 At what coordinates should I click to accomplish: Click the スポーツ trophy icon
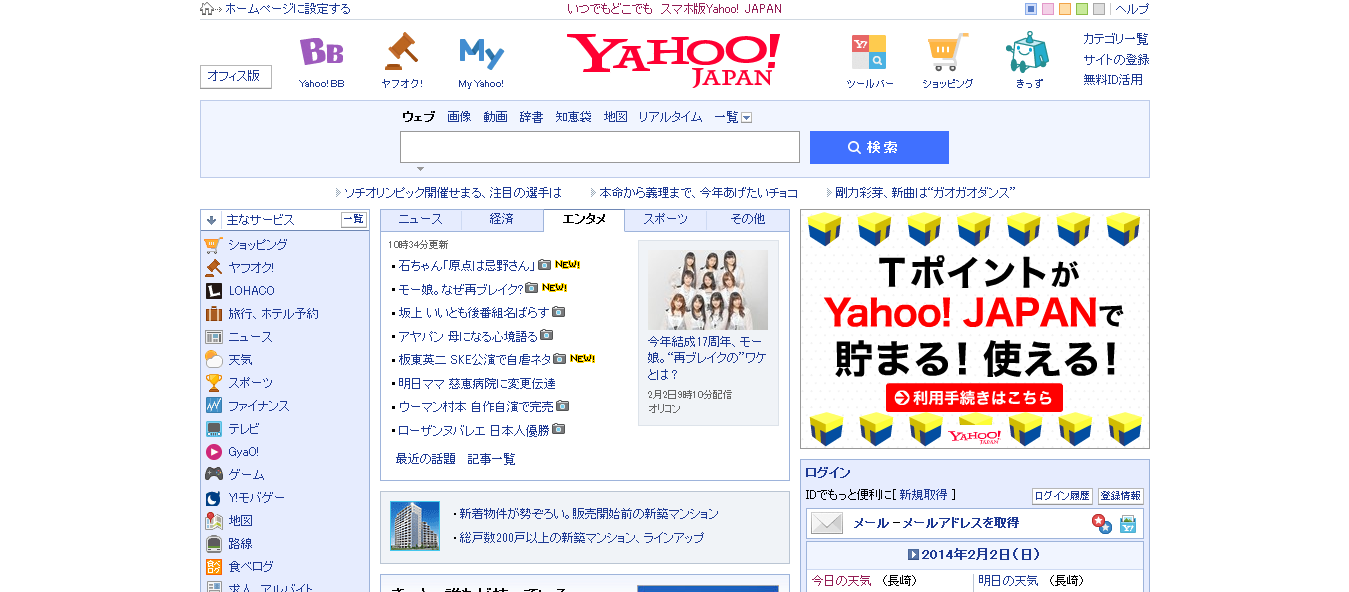click(x=213, y=383)
